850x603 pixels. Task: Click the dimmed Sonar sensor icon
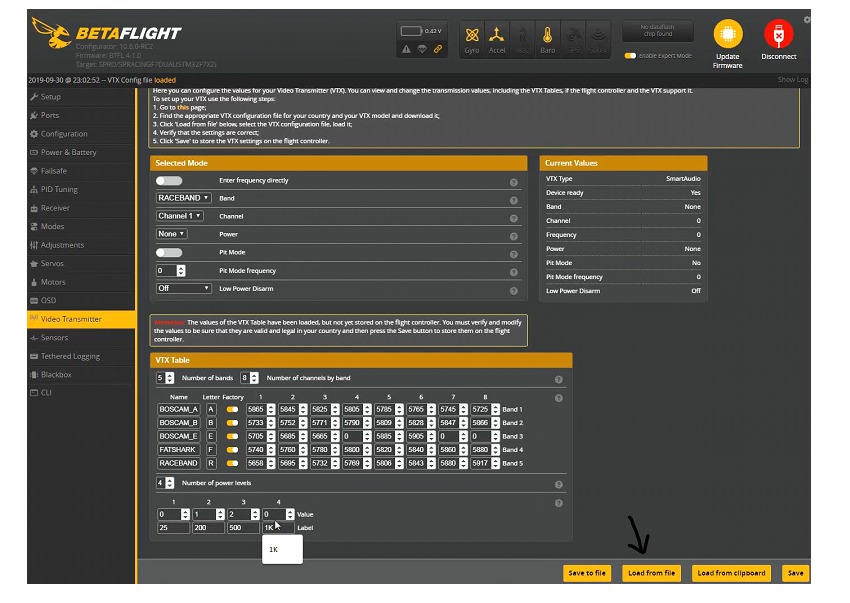point(598,35)
